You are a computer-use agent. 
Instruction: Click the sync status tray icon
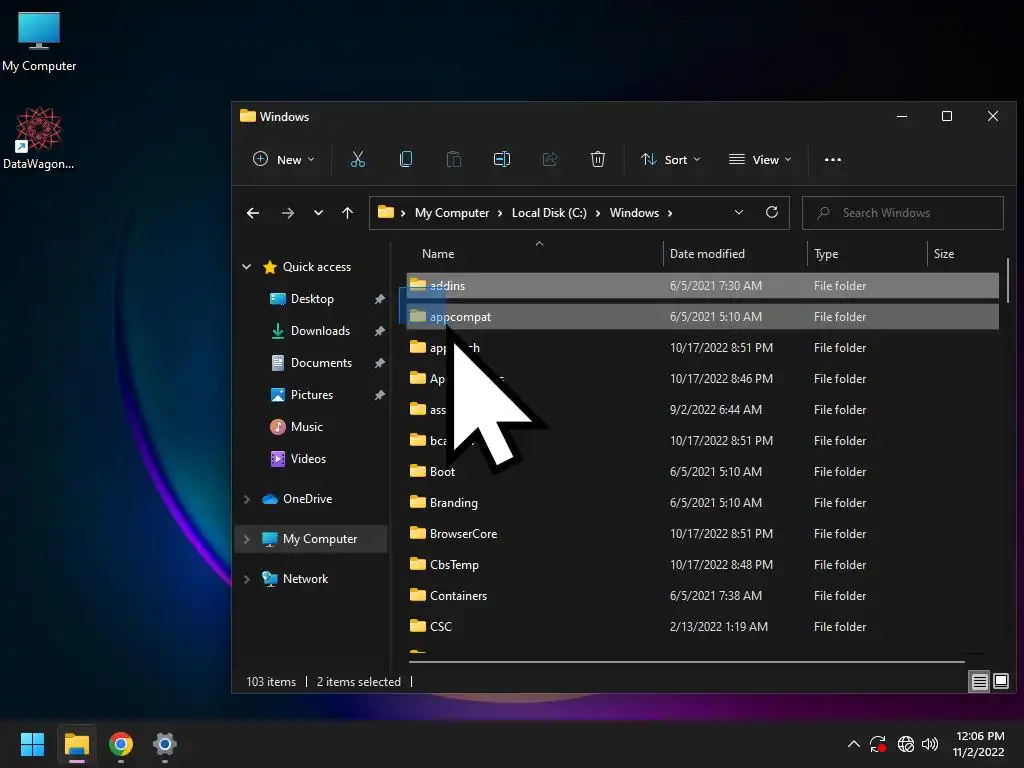coord(878,744)
